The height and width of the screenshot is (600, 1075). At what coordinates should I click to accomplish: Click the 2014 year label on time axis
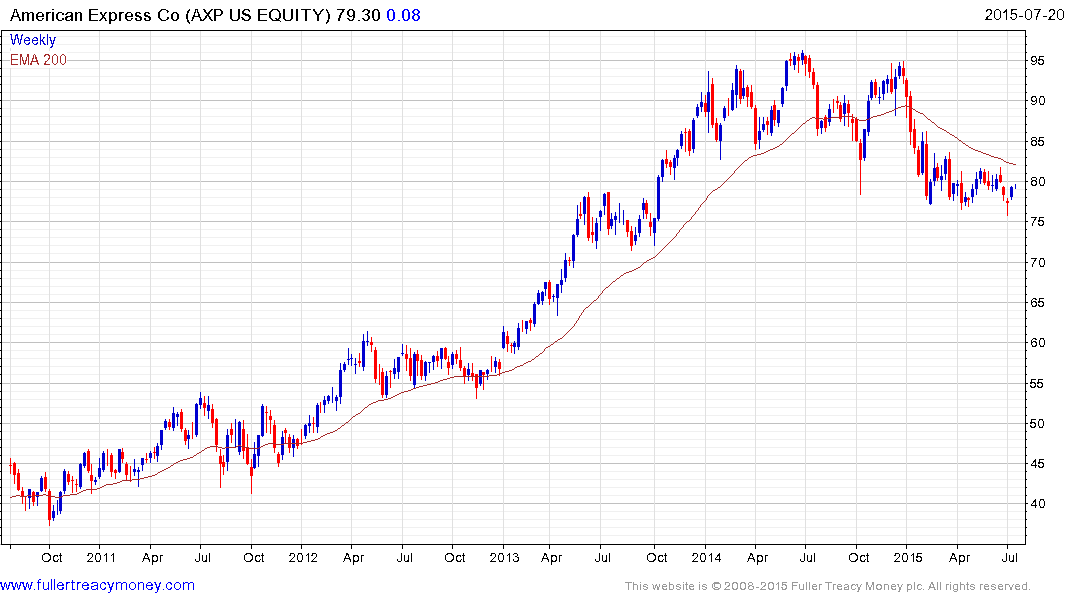click(705, 557)
